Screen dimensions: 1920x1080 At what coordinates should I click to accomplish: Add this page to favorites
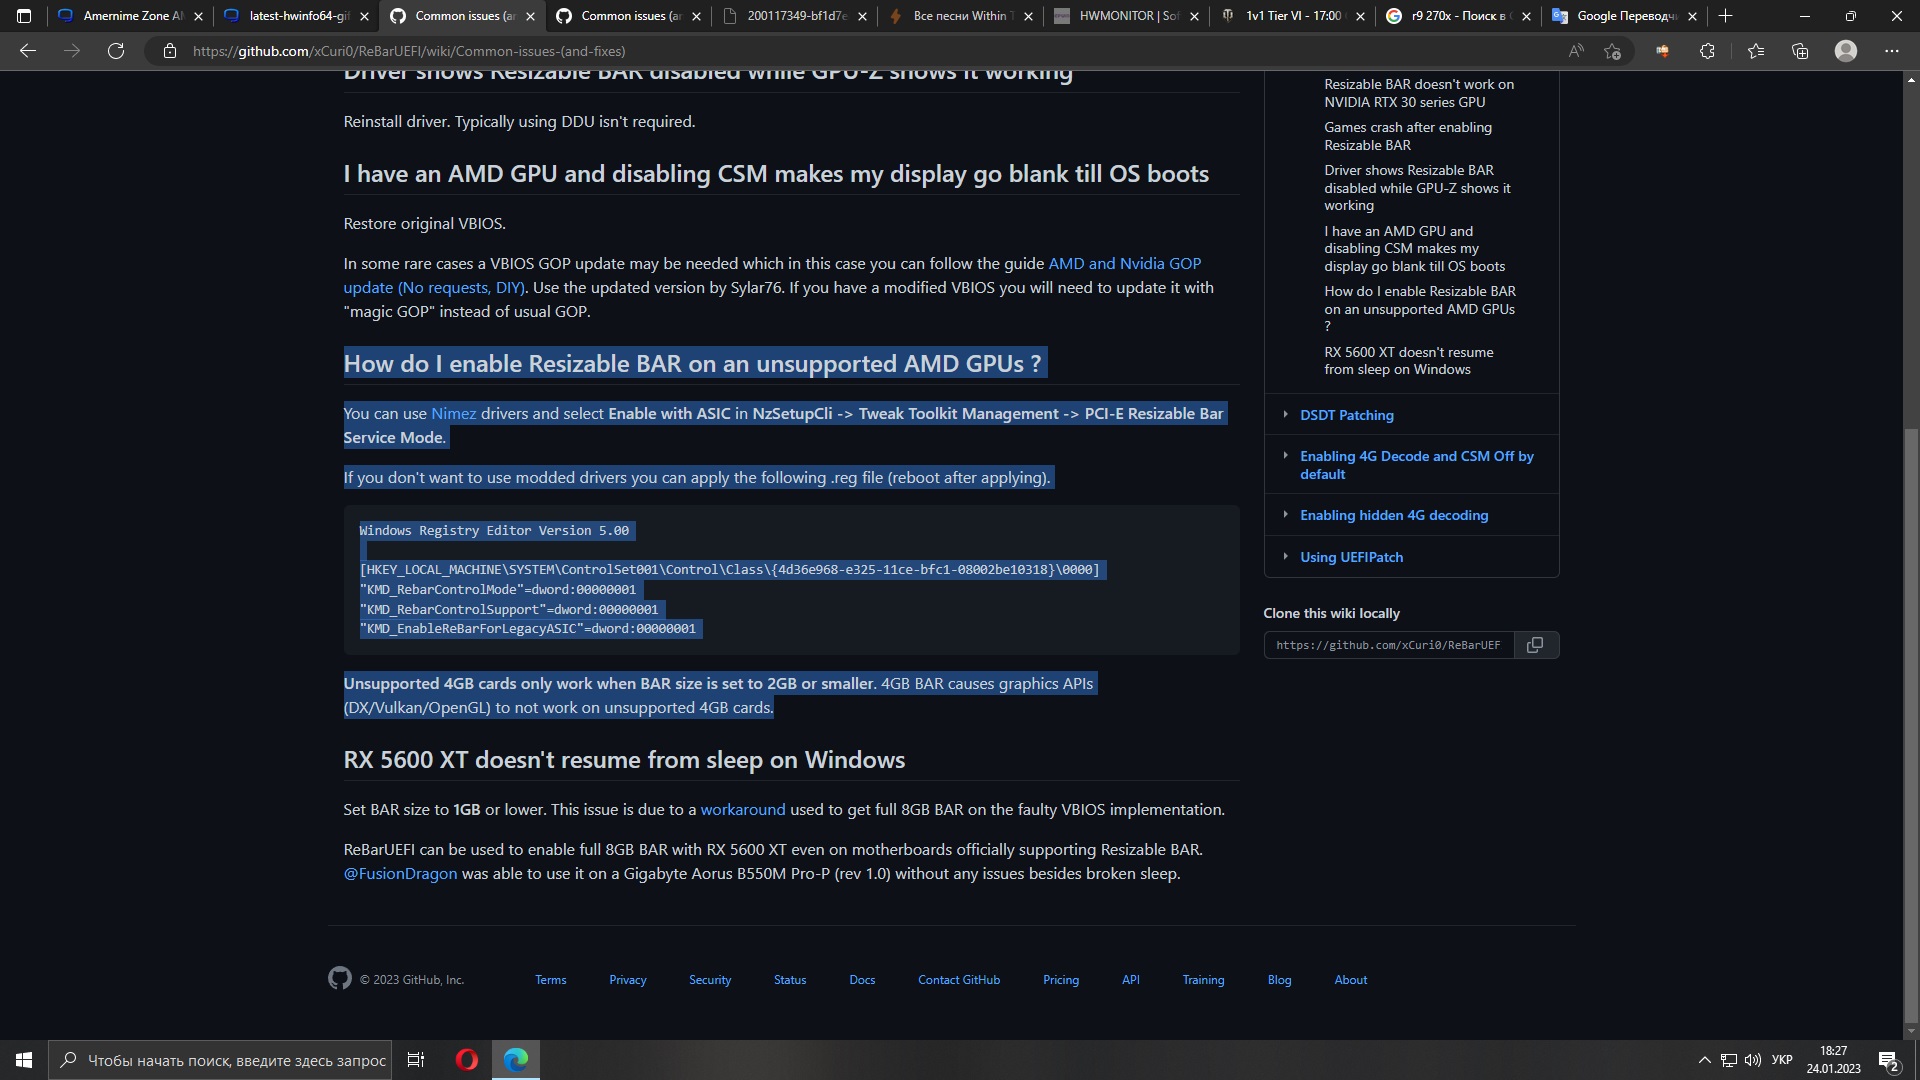(1612, 50)
